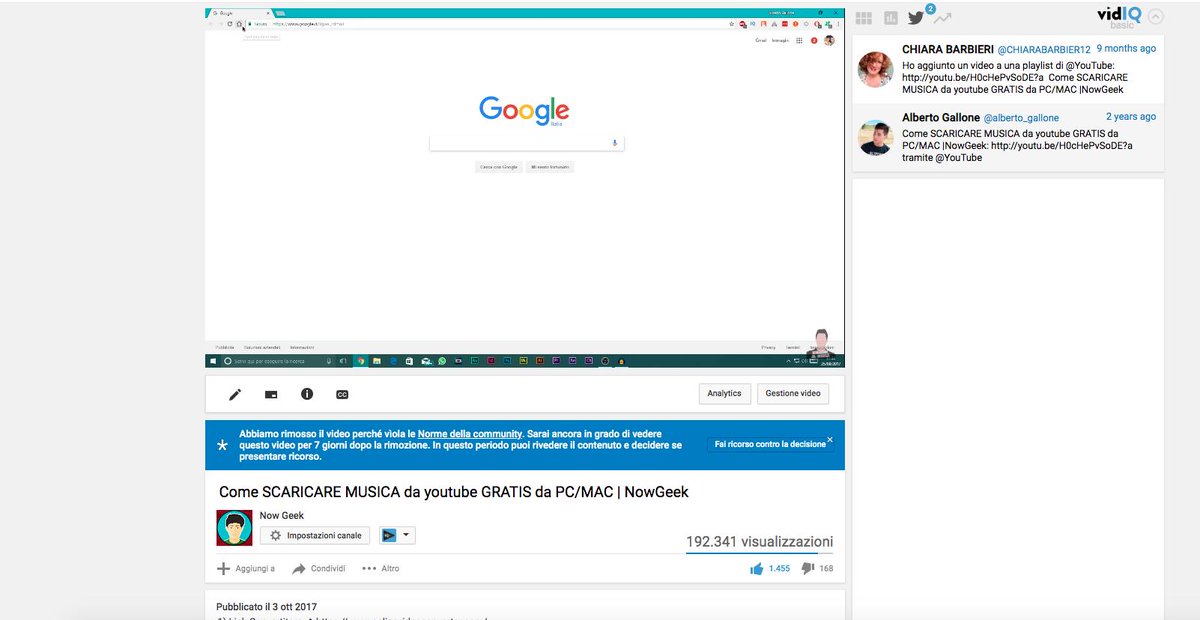
Task: Click the Now Geek channel avatar
Action: pyautogui.click(x=234, y=527)
